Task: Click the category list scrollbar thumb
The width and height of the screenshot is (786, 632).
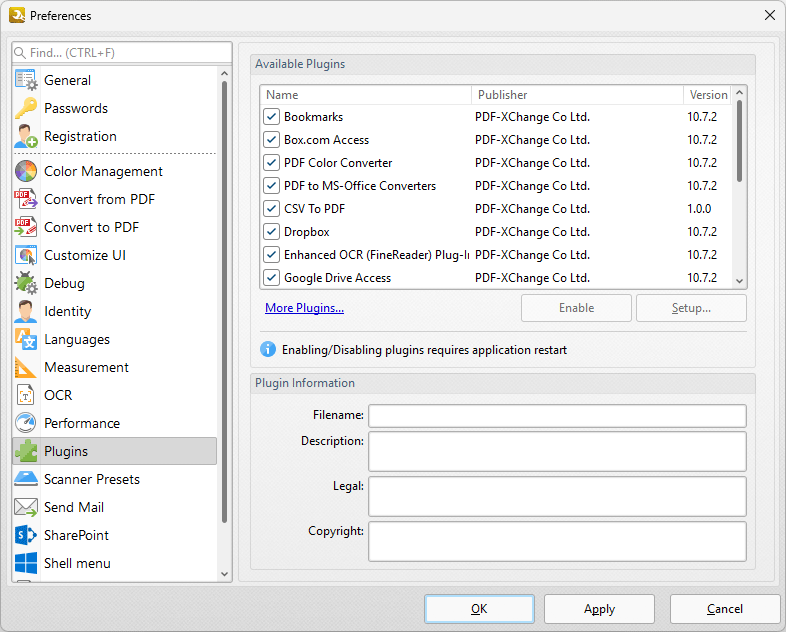Action: [225, 302]
